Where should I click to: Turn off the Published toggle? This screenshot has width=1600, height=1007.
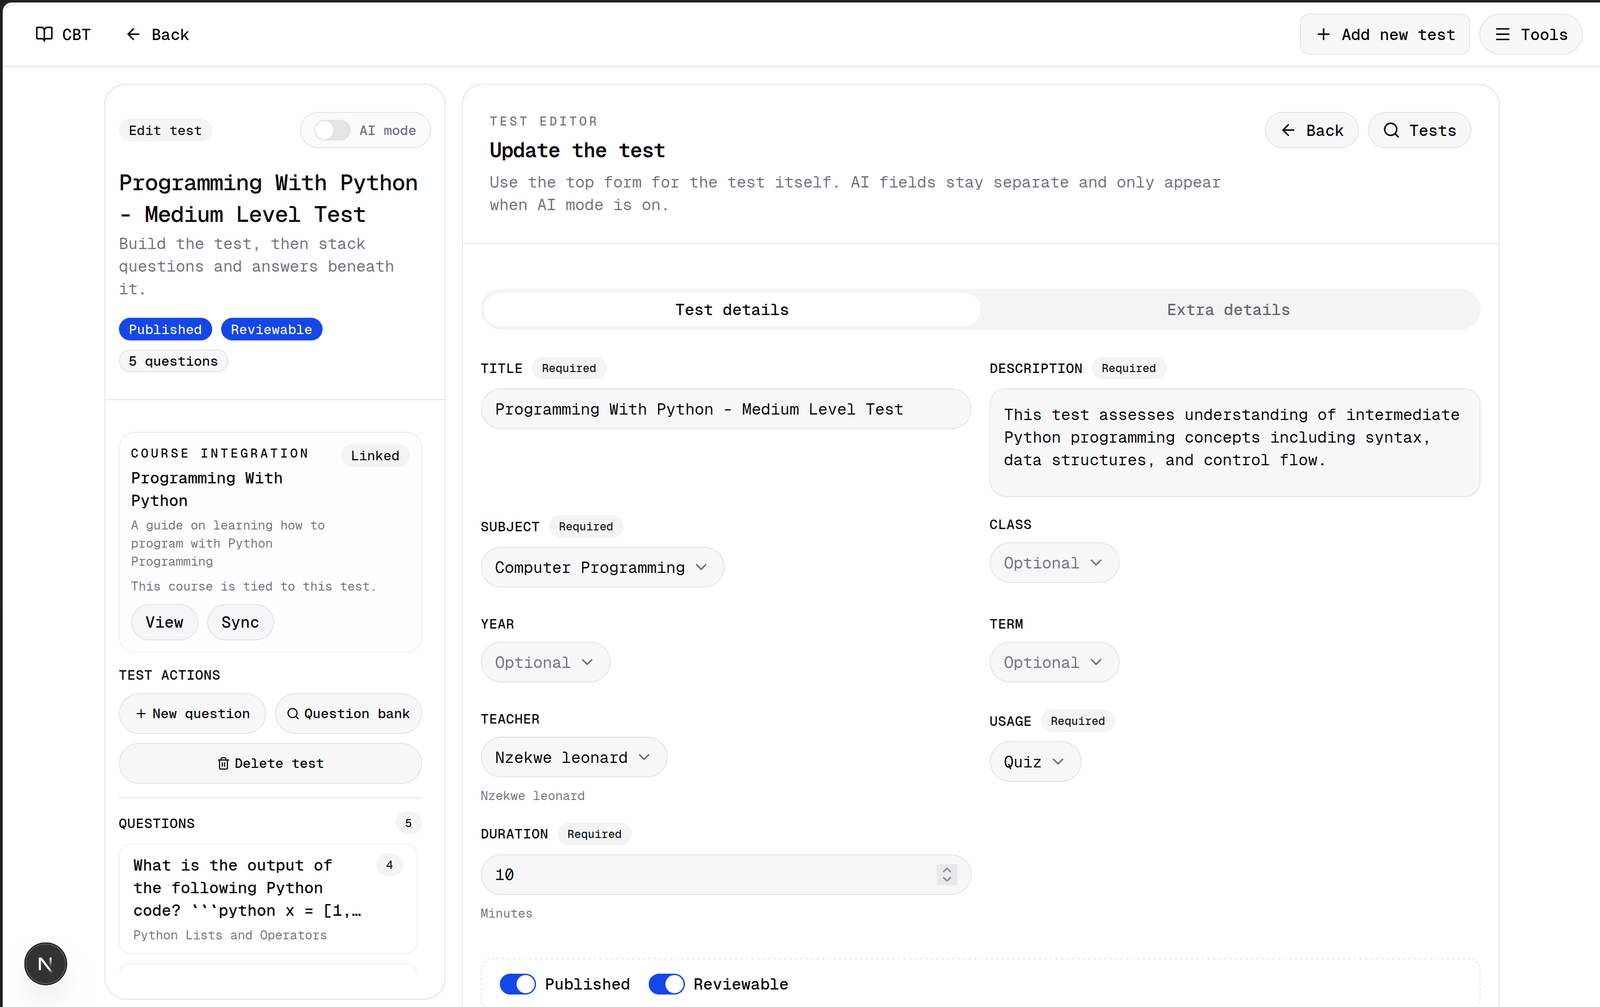point(518,984)
